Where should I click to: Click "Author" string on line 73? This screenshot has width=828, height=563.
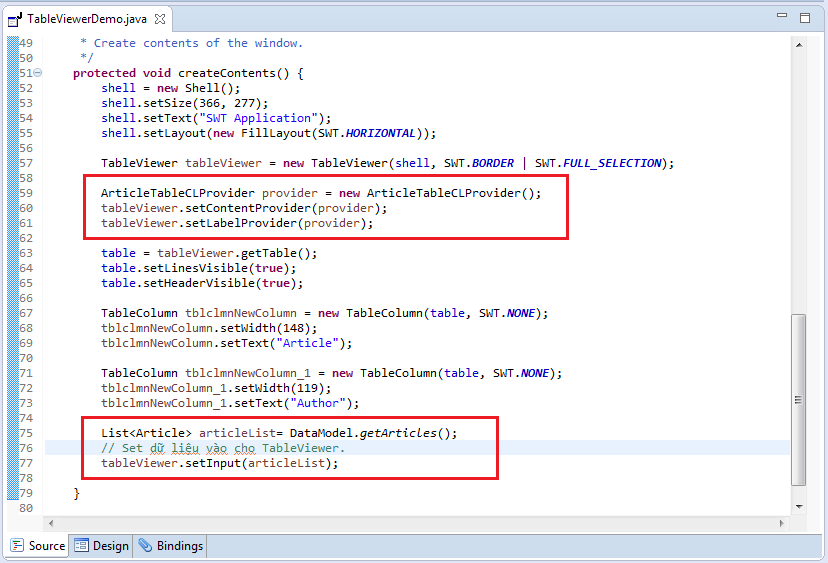pos(318,404)
